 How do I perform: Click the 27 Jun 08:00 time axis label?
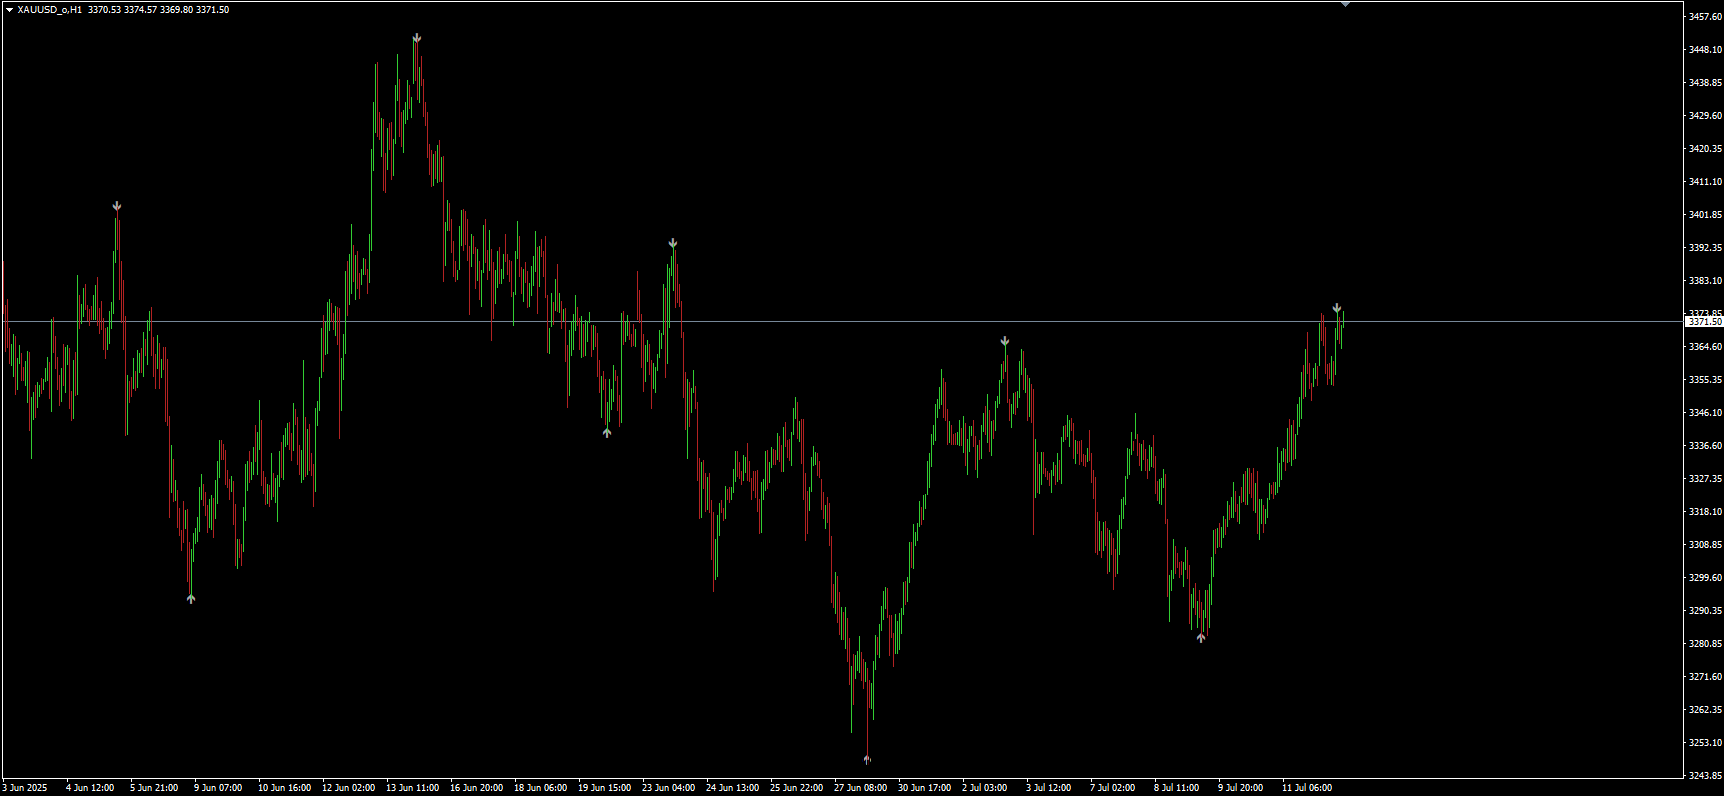860,788
